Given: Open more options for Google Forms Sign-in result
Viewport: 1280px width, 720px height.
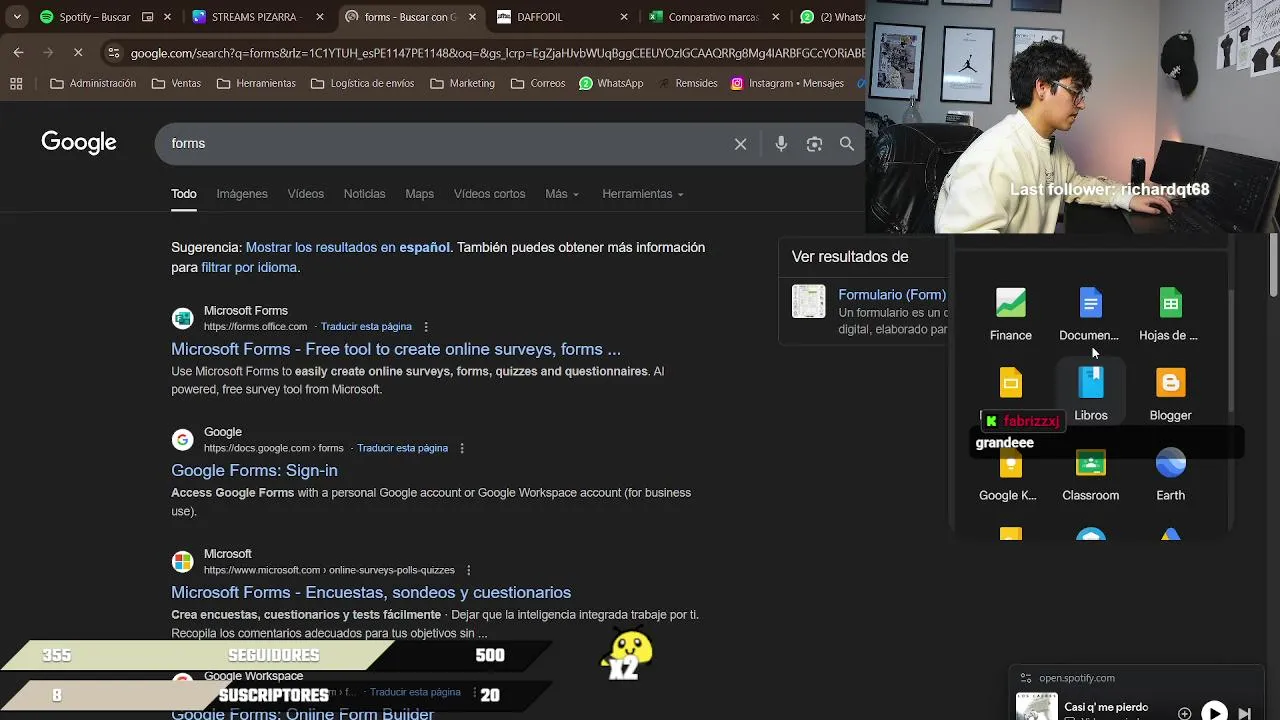Looking at the screenshot, I should (x=462, y=448).
